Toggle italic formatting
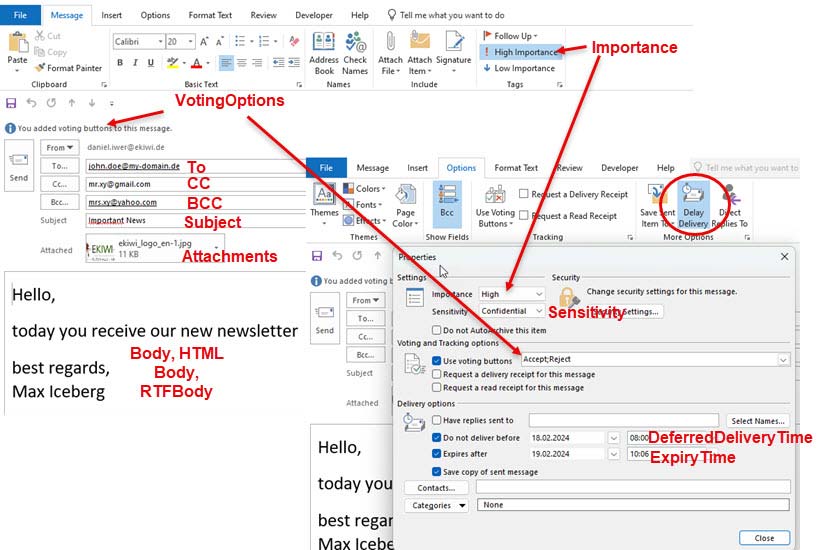 (135, 63)
